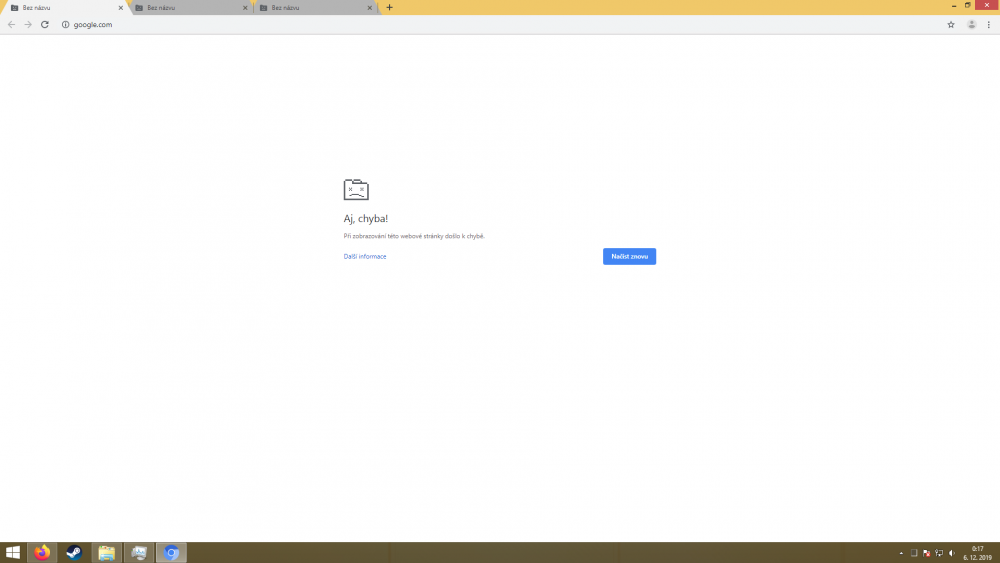Switch to the second "Bez názvu" tab
The height and width of the screenshot is (563, 1000).
[x=185, y=8]
